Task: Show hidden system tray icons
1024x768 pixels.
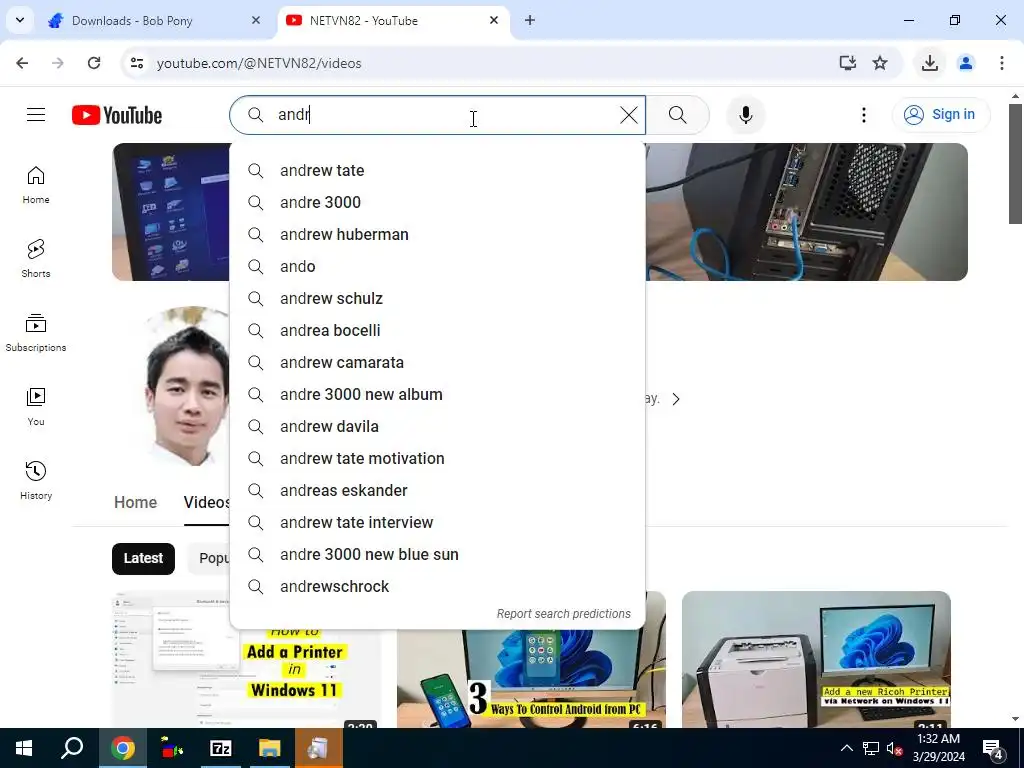Action: tap(846, 748)
